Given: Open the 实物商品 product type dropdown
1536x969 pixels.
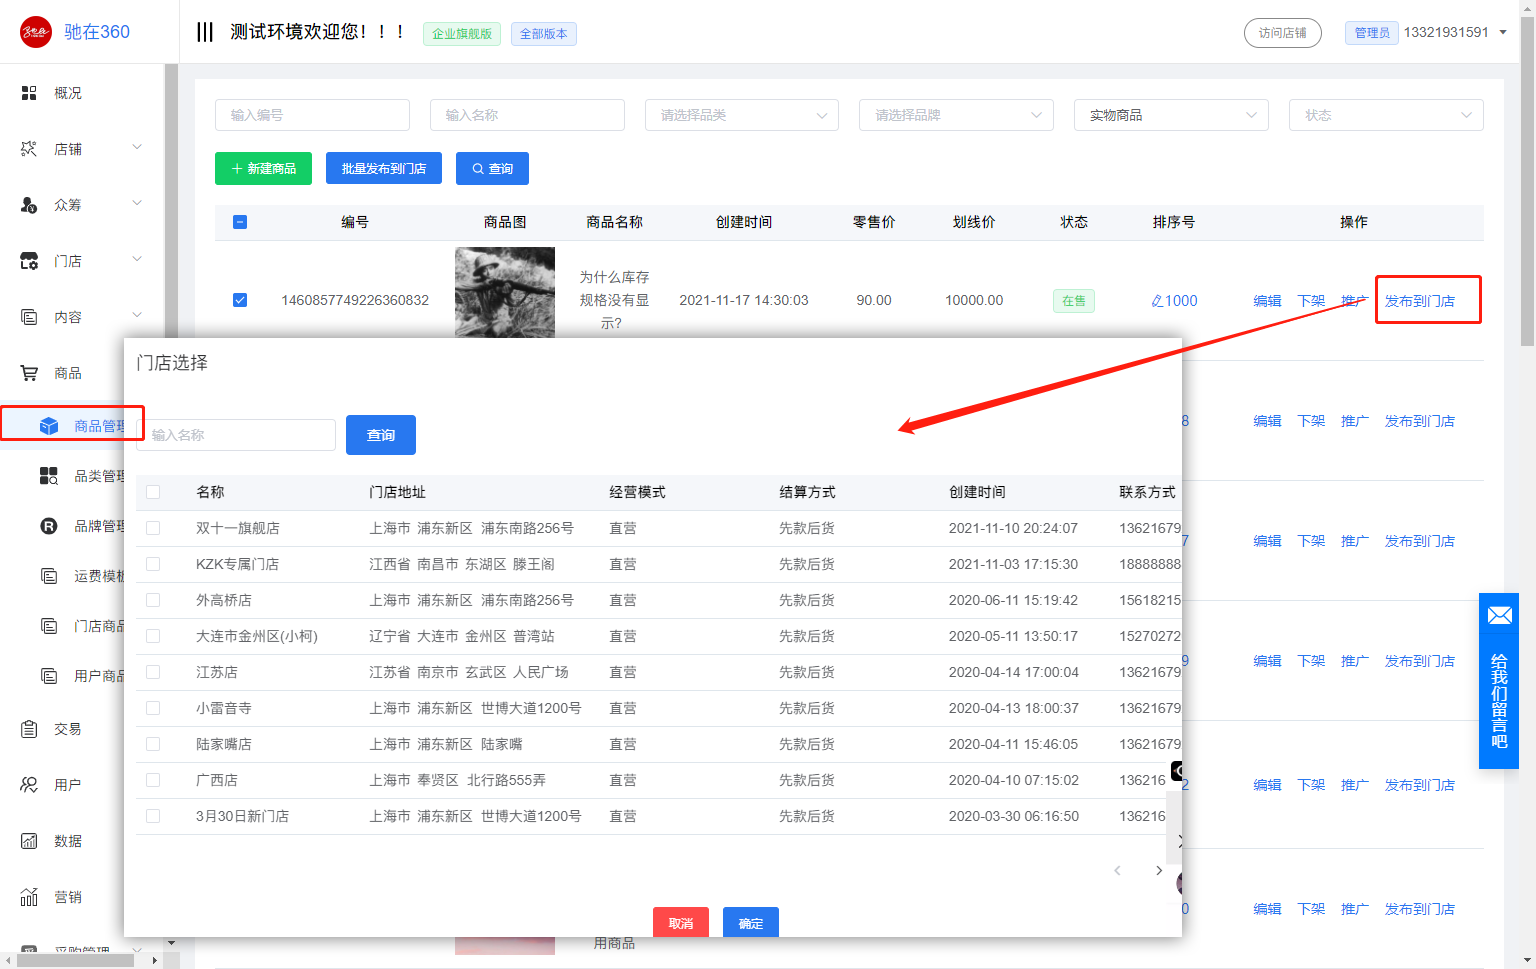Looking at the screenshot, I should [1171, 115].
